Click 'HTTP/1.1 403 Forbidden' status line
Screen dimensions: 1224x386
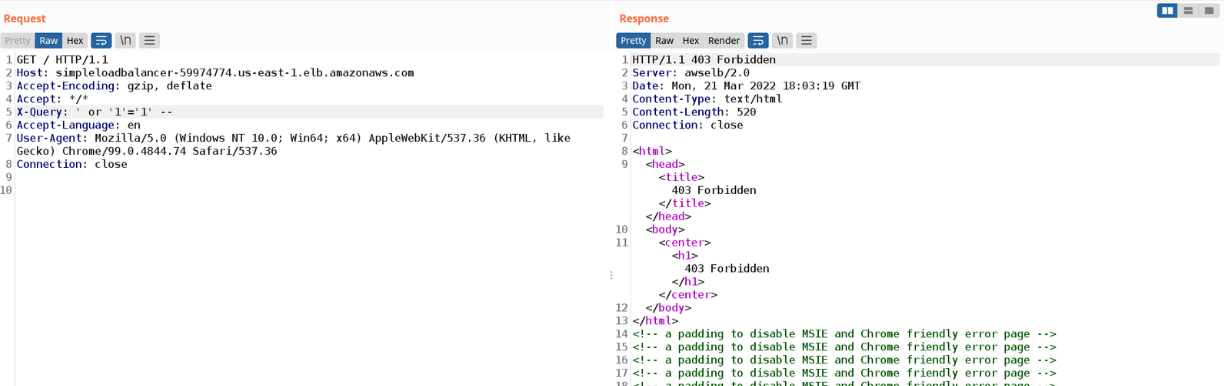(704, 60)
